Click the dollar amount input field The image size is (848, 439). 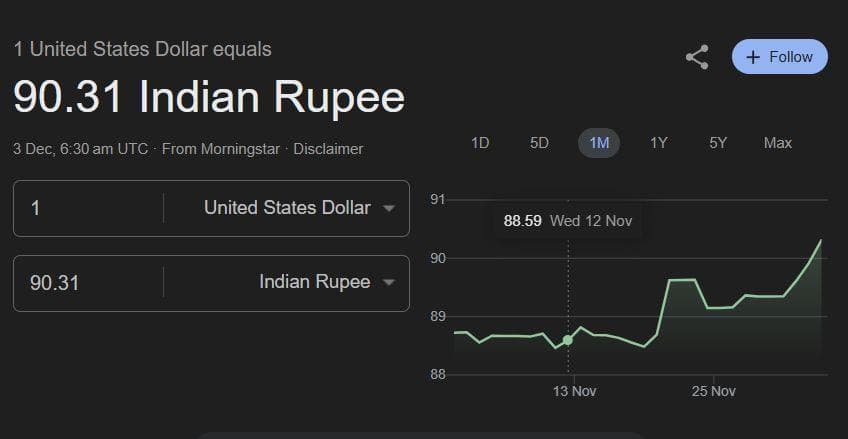coord(90,208)
